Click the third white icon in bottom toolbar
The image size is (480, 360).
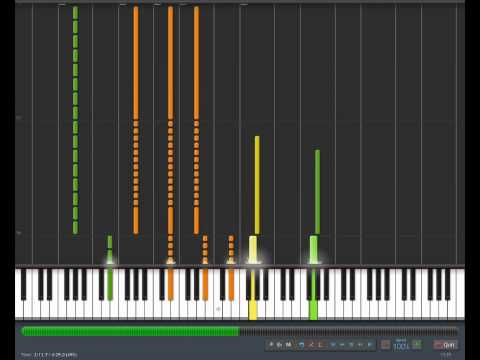coord(288,345)
